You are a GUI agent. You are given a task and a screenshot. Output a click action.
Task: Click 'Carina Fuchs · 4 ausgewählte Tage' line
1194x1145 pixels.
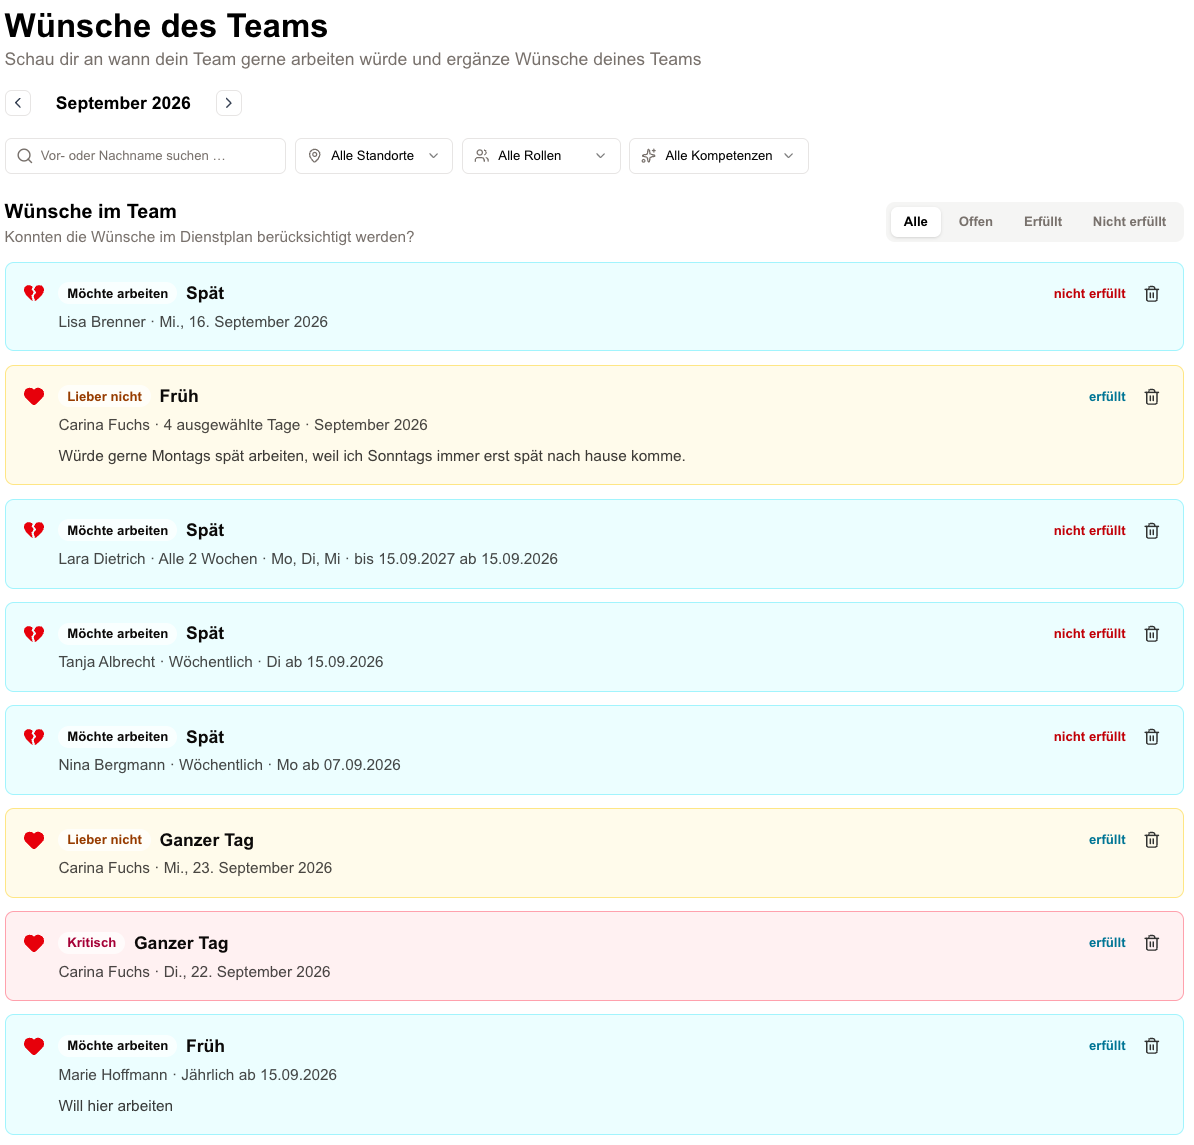(x=243, y=425)
